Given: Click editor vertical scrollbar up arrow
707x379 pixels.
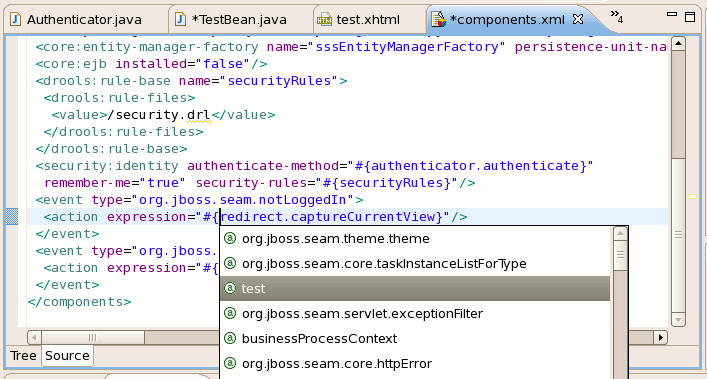Looking at the screenshot, I should (x=678, y=44).
